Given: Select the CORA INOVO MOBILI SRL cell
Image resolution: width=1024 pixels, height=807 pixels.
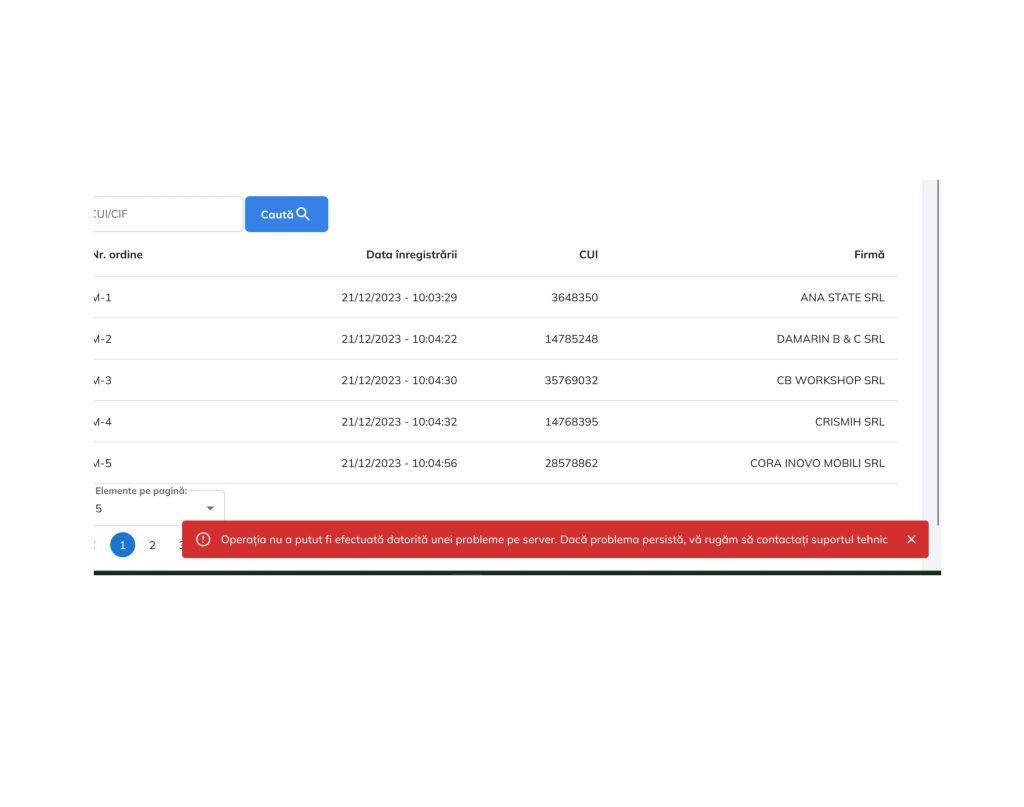Looking at the screenshot, I should (x=817, y=464).
